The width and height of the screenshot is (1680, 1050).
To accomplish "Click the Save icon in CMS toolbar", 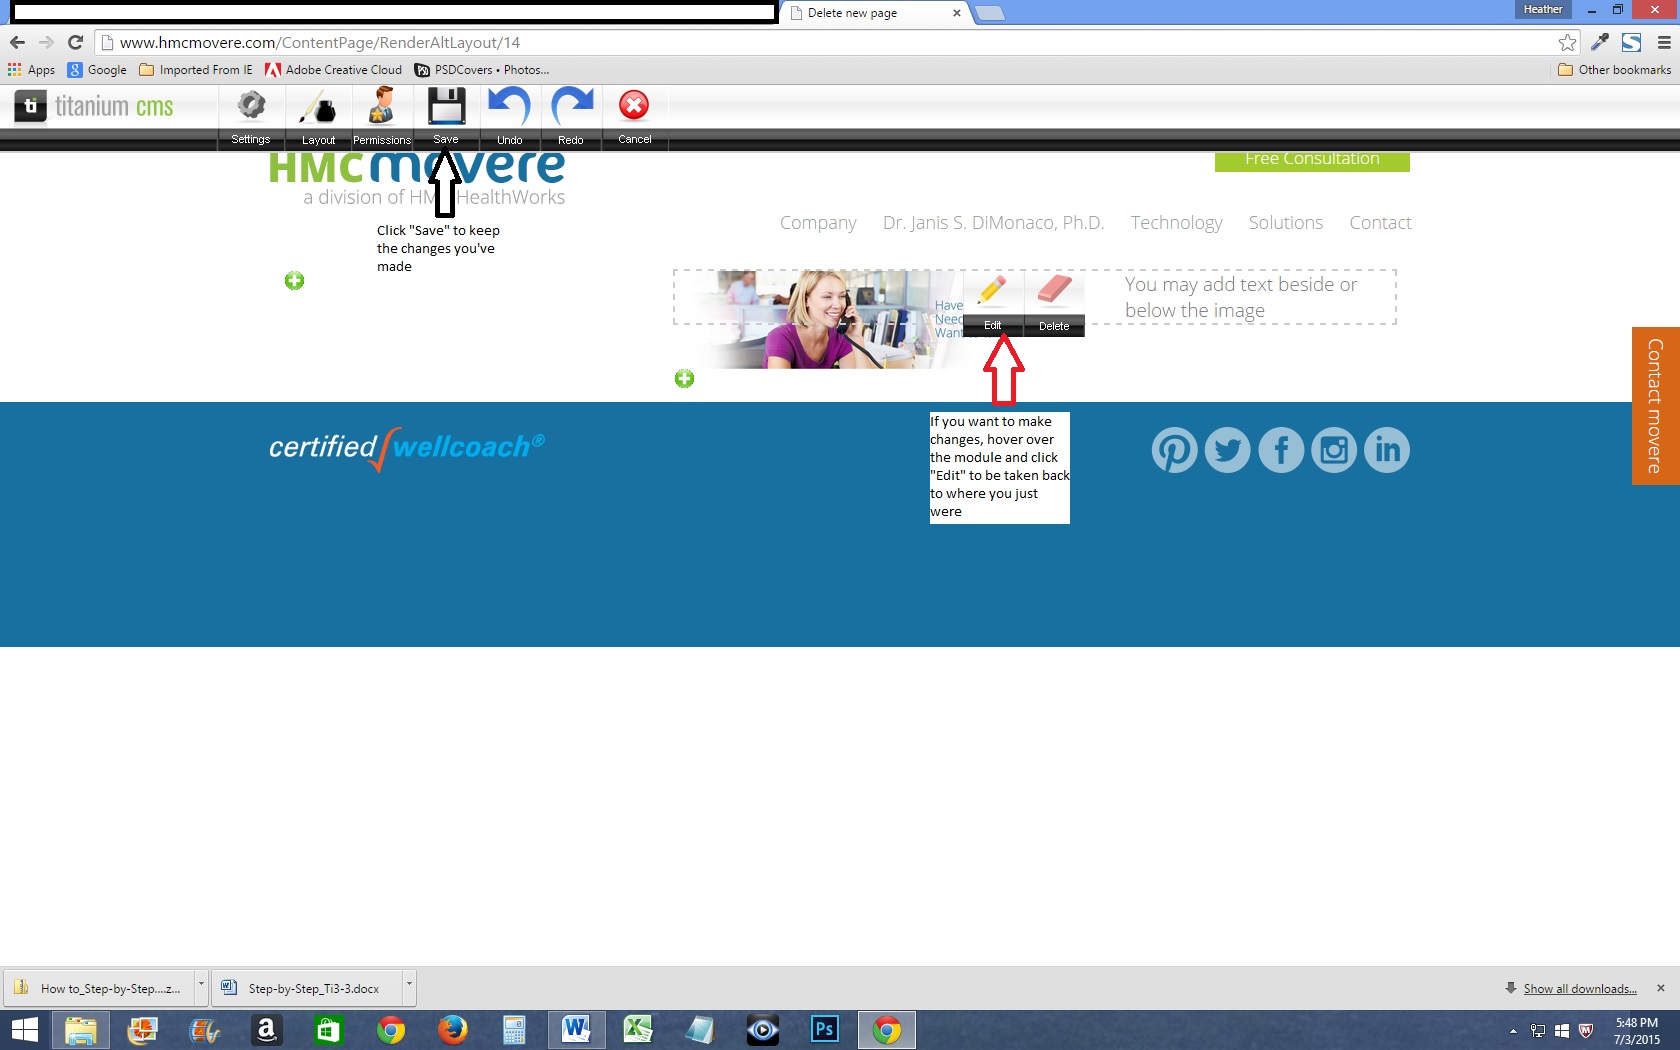I will 446,108.
